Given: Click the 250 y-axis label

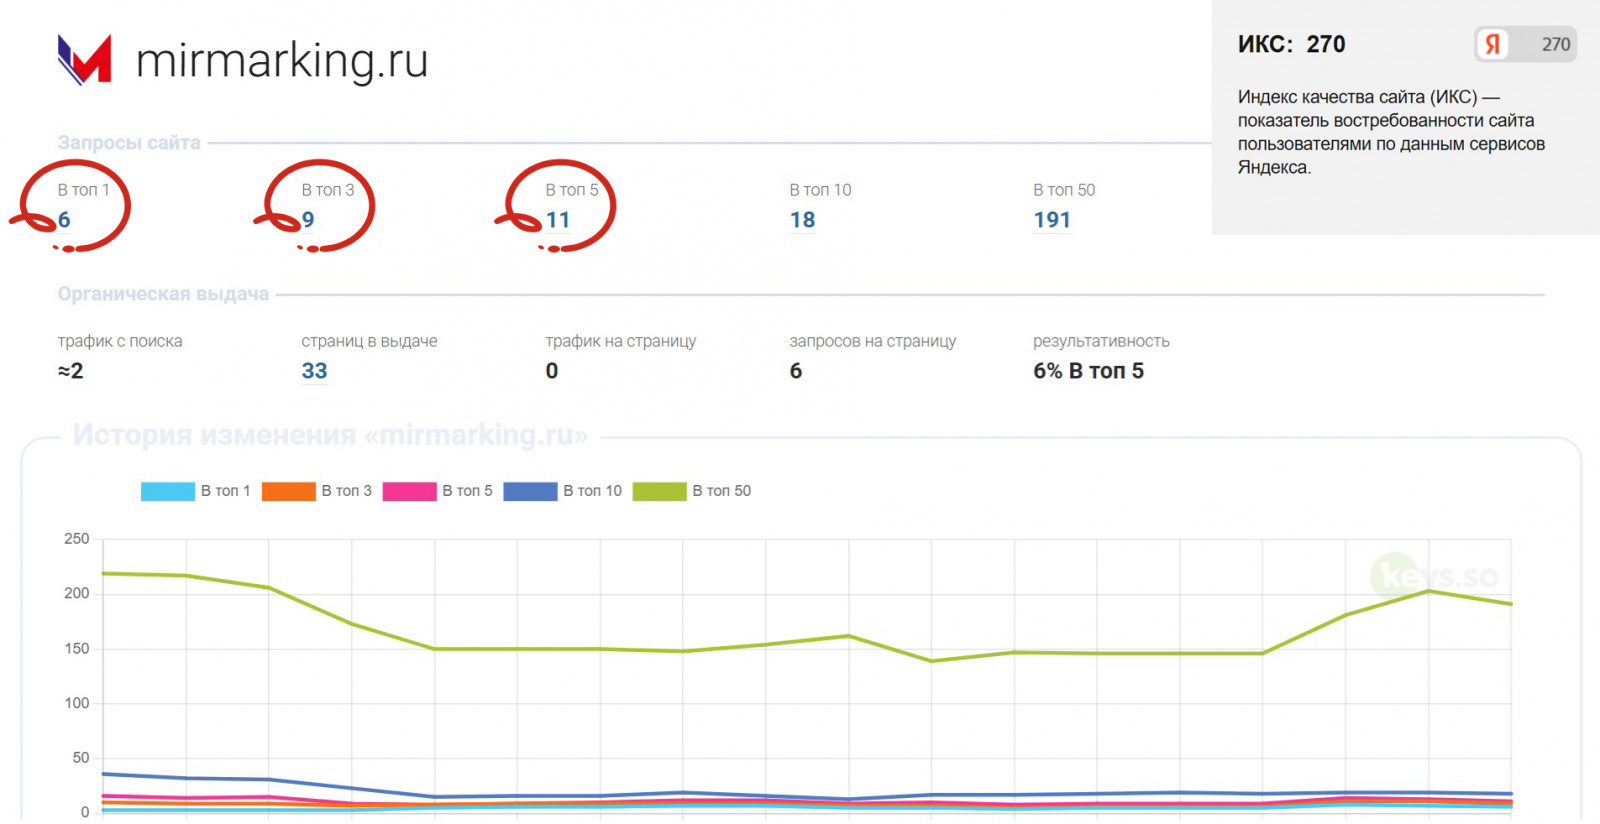Looking at the screenshot, I should pyautogui.click(x=77, y=539).
